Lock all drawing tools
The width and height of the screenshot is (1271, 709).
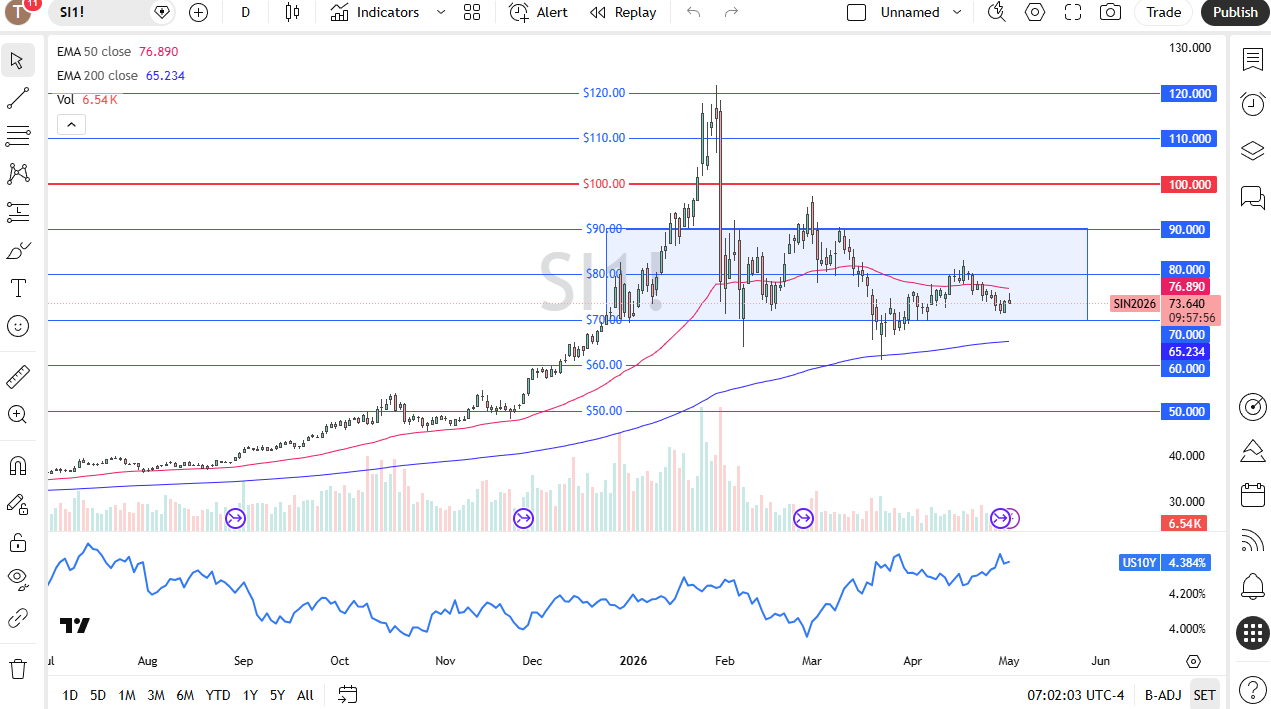click(18, 542)
